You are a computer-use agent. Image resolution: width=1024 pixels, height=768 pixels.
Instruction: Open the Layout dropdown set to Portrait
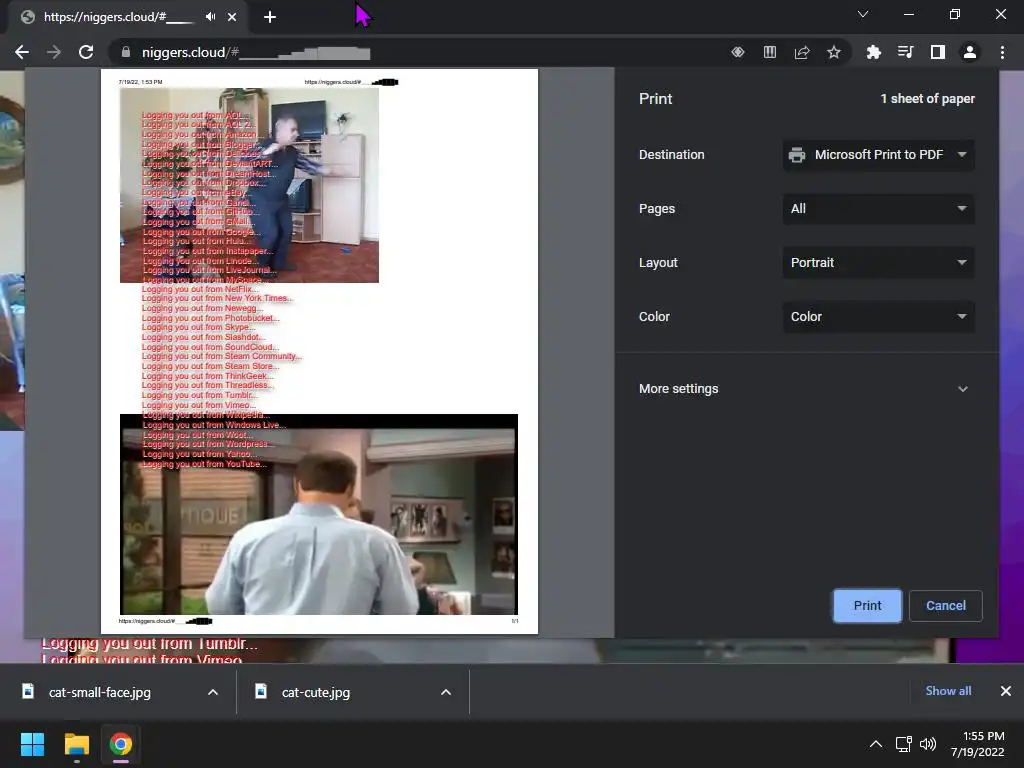pyautogui.click(x=878, y=263)
